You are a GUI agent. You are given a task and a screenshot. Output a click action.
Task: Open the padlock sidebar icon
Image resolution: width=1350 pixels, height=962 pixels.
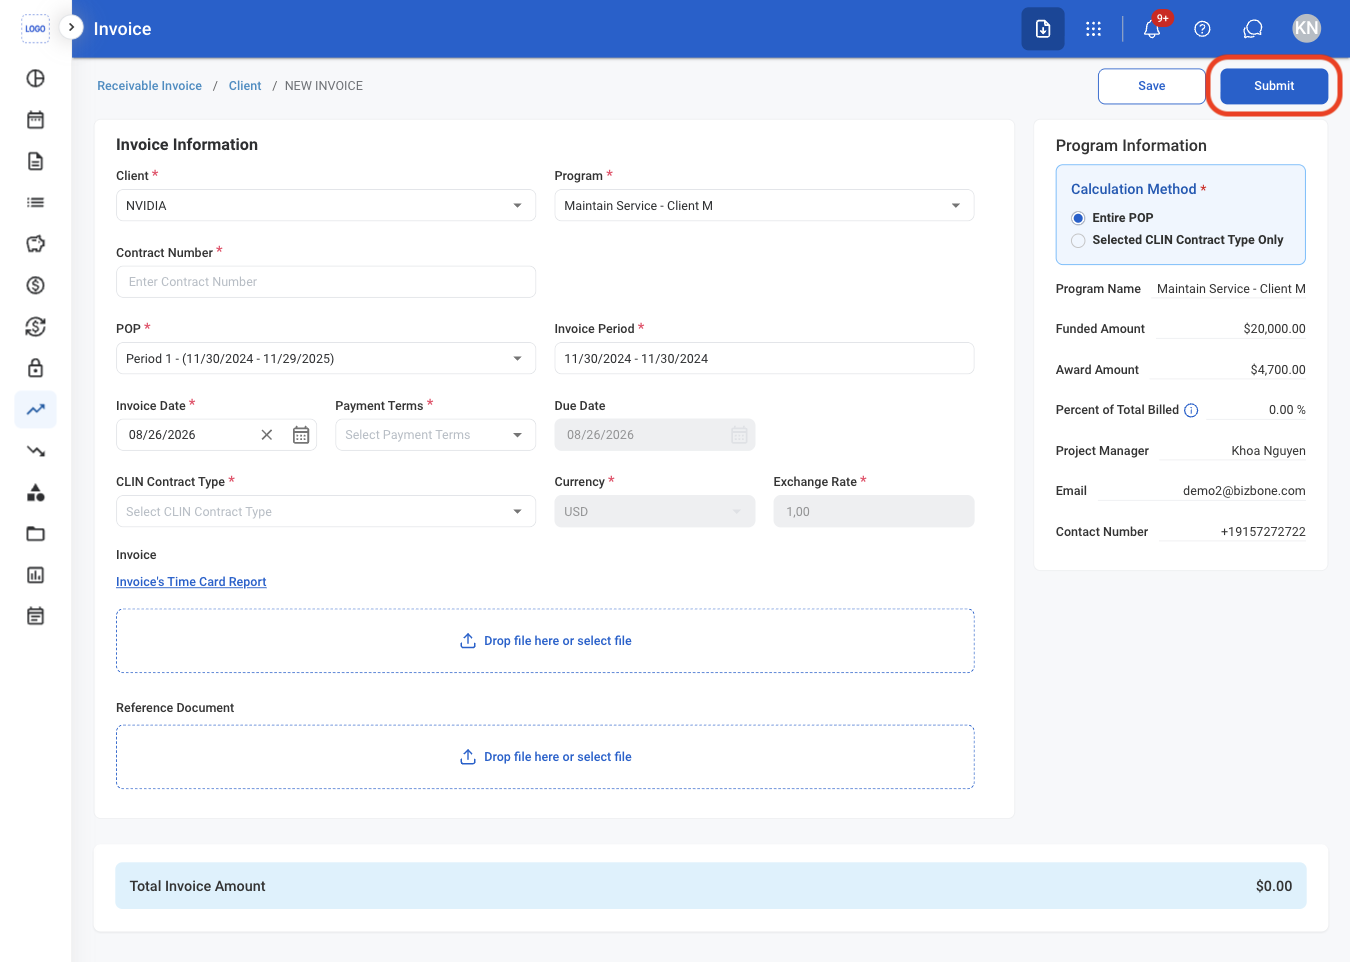tap(36, 368)
